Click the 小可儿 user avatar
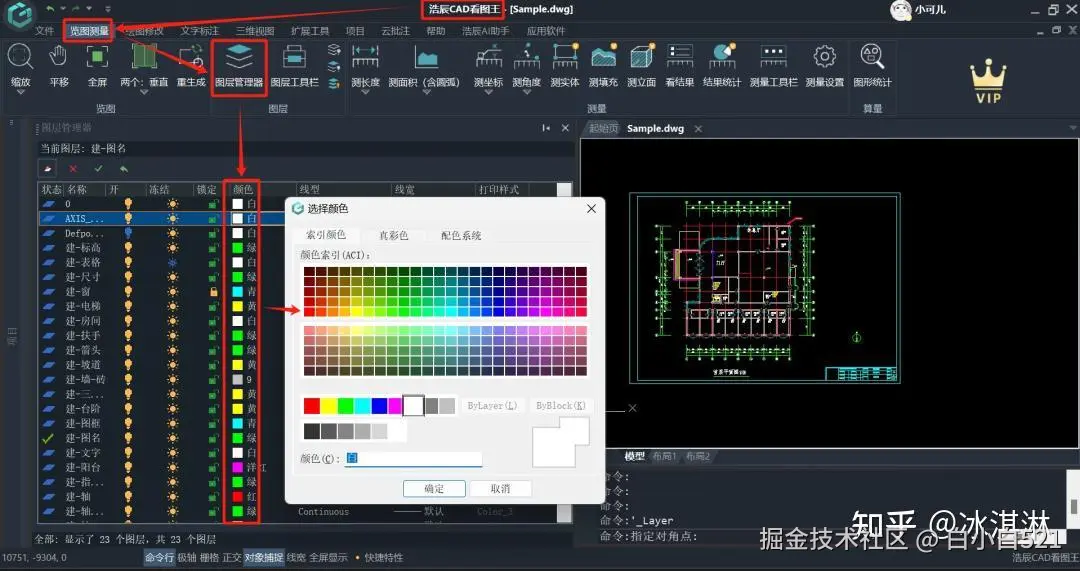 tap(900, 10)
